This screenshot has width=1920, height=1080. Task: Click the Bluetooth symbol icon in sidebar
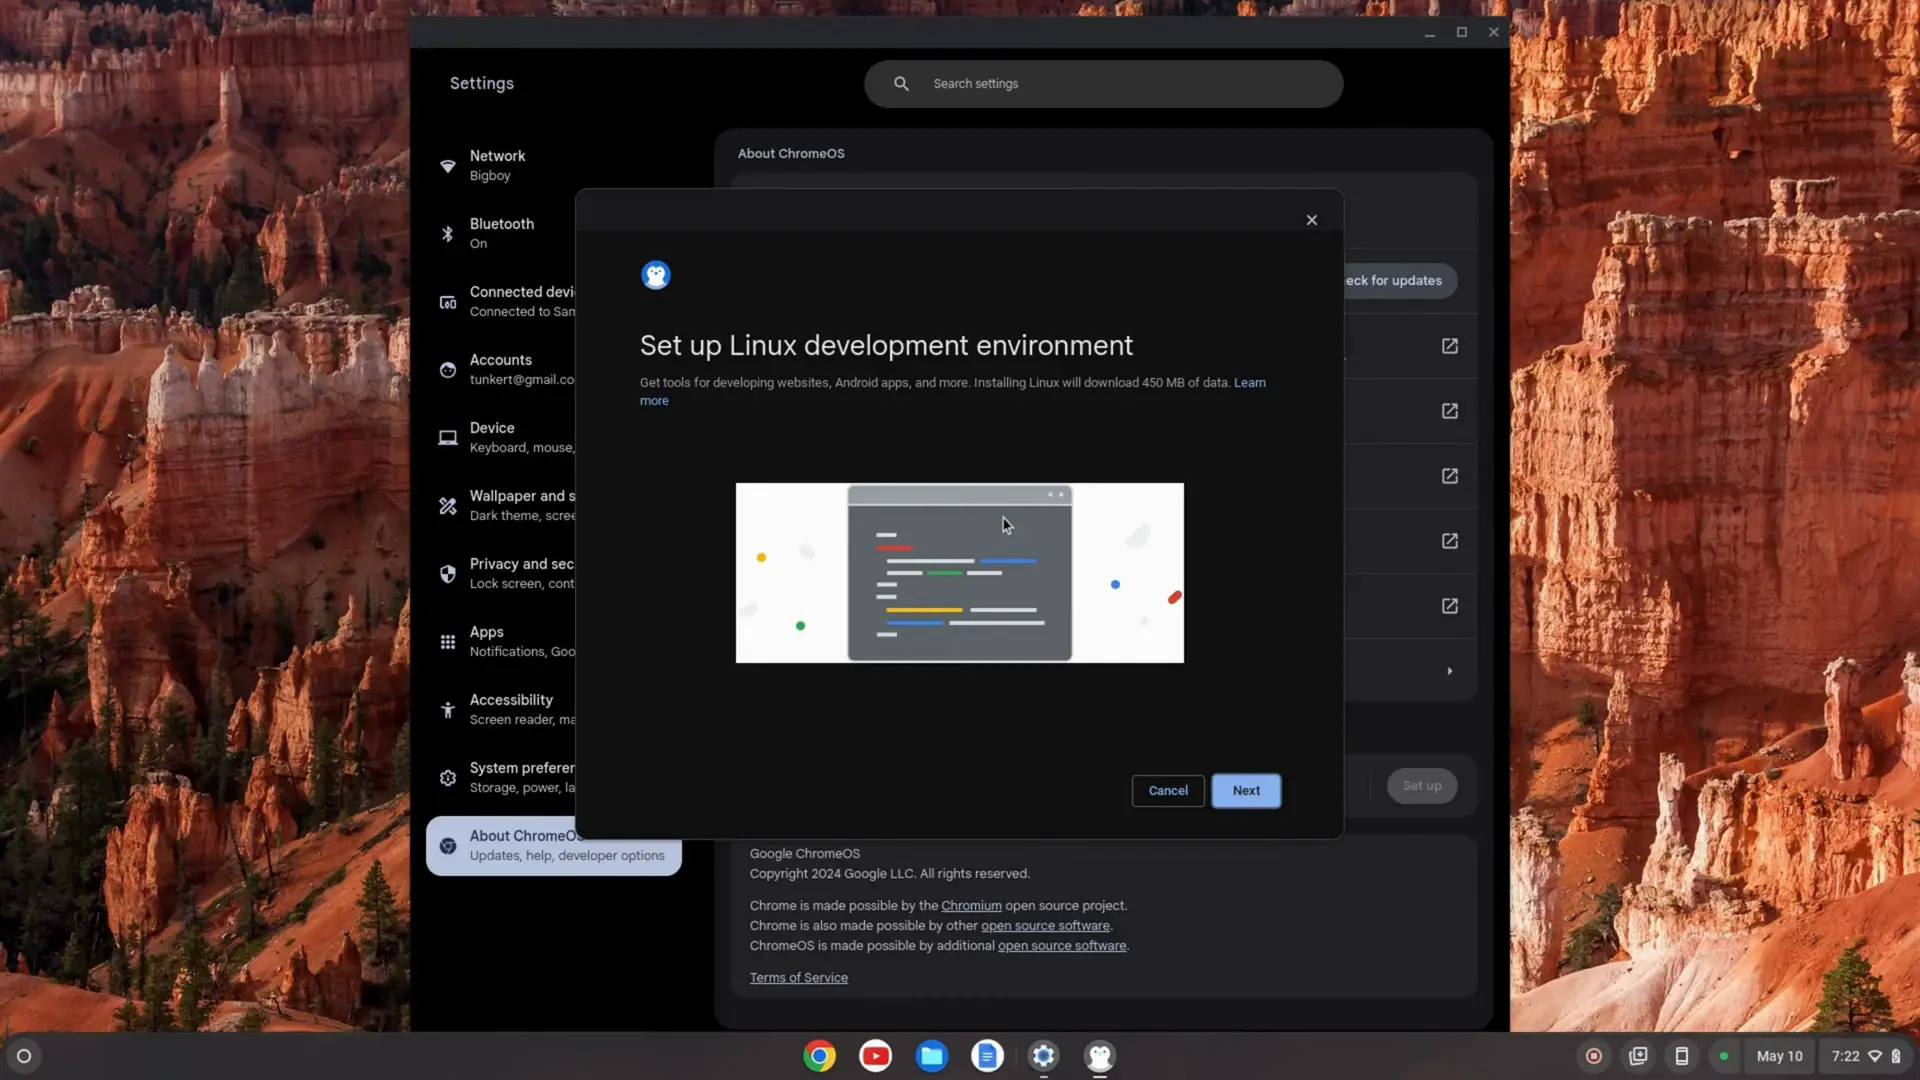448,234
